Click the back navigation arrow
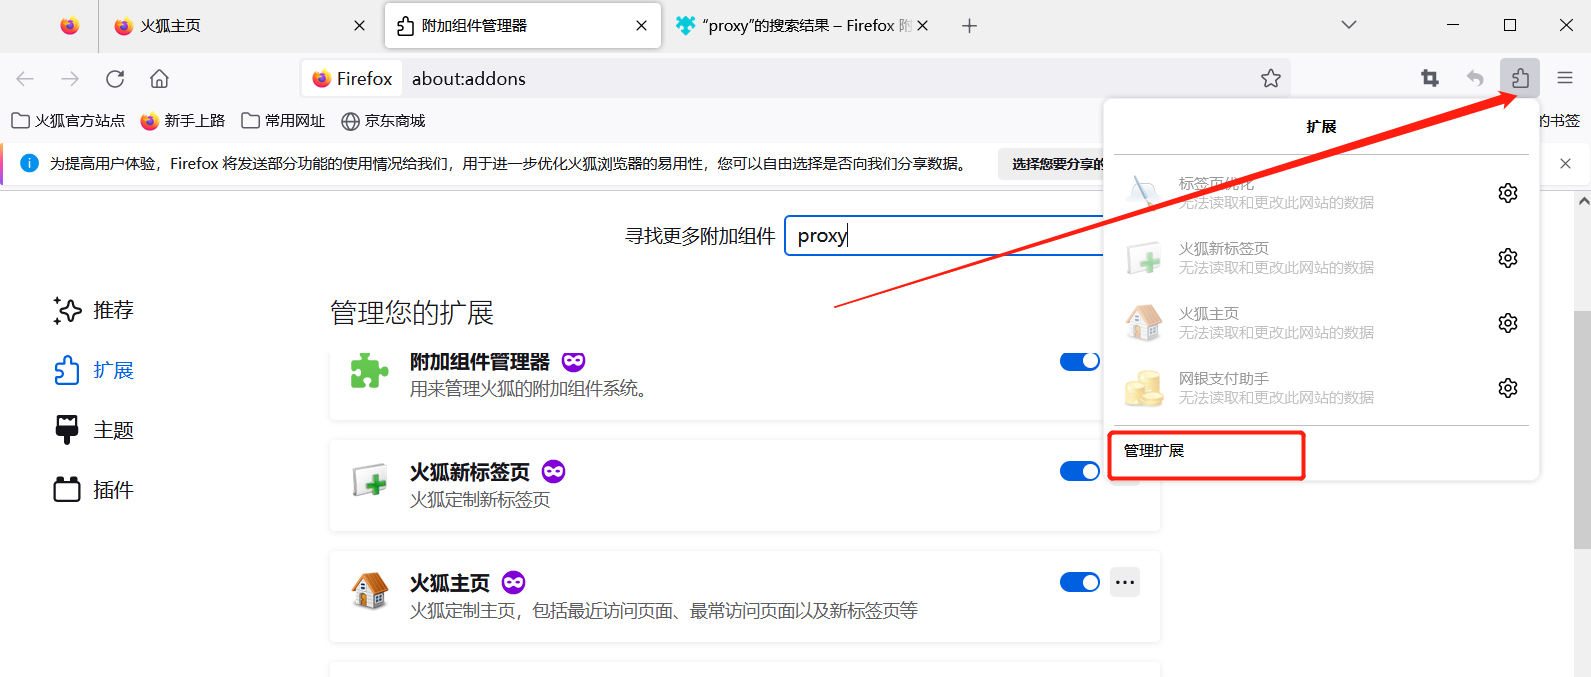Image resolution: width=1591 pixels, height=677 pixels. (x=25, y=78)
